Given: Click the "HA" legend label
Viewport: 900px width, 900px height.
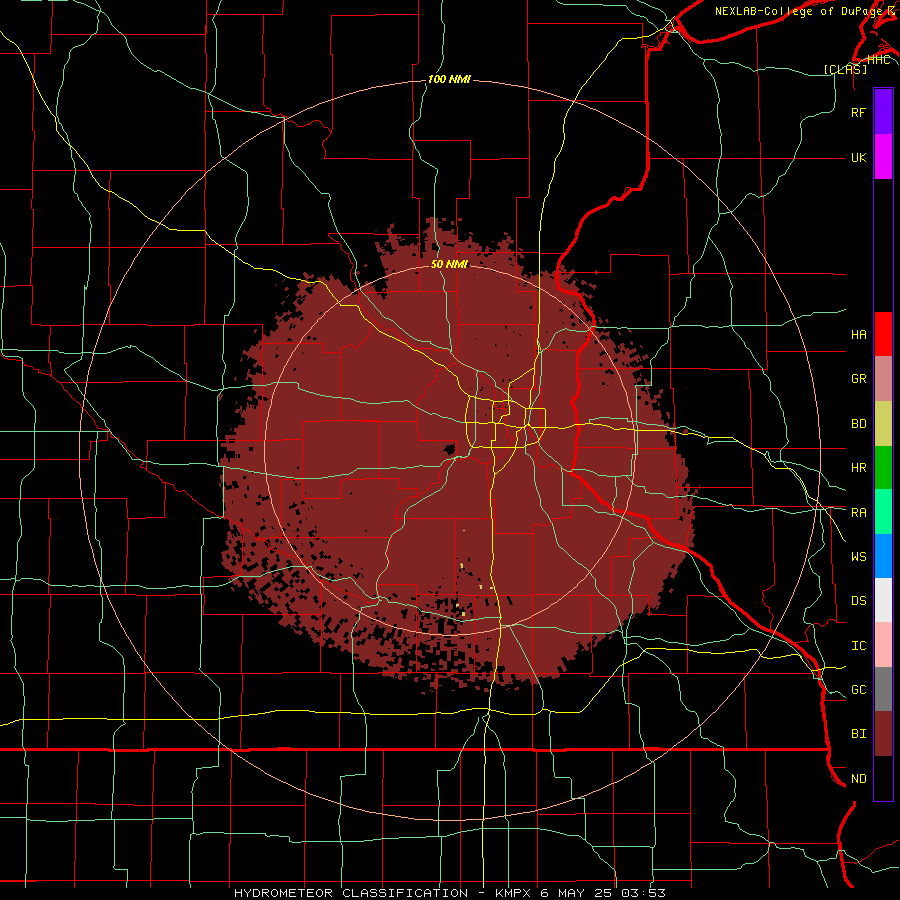Looking at the screenshot, I should [858, 335].
